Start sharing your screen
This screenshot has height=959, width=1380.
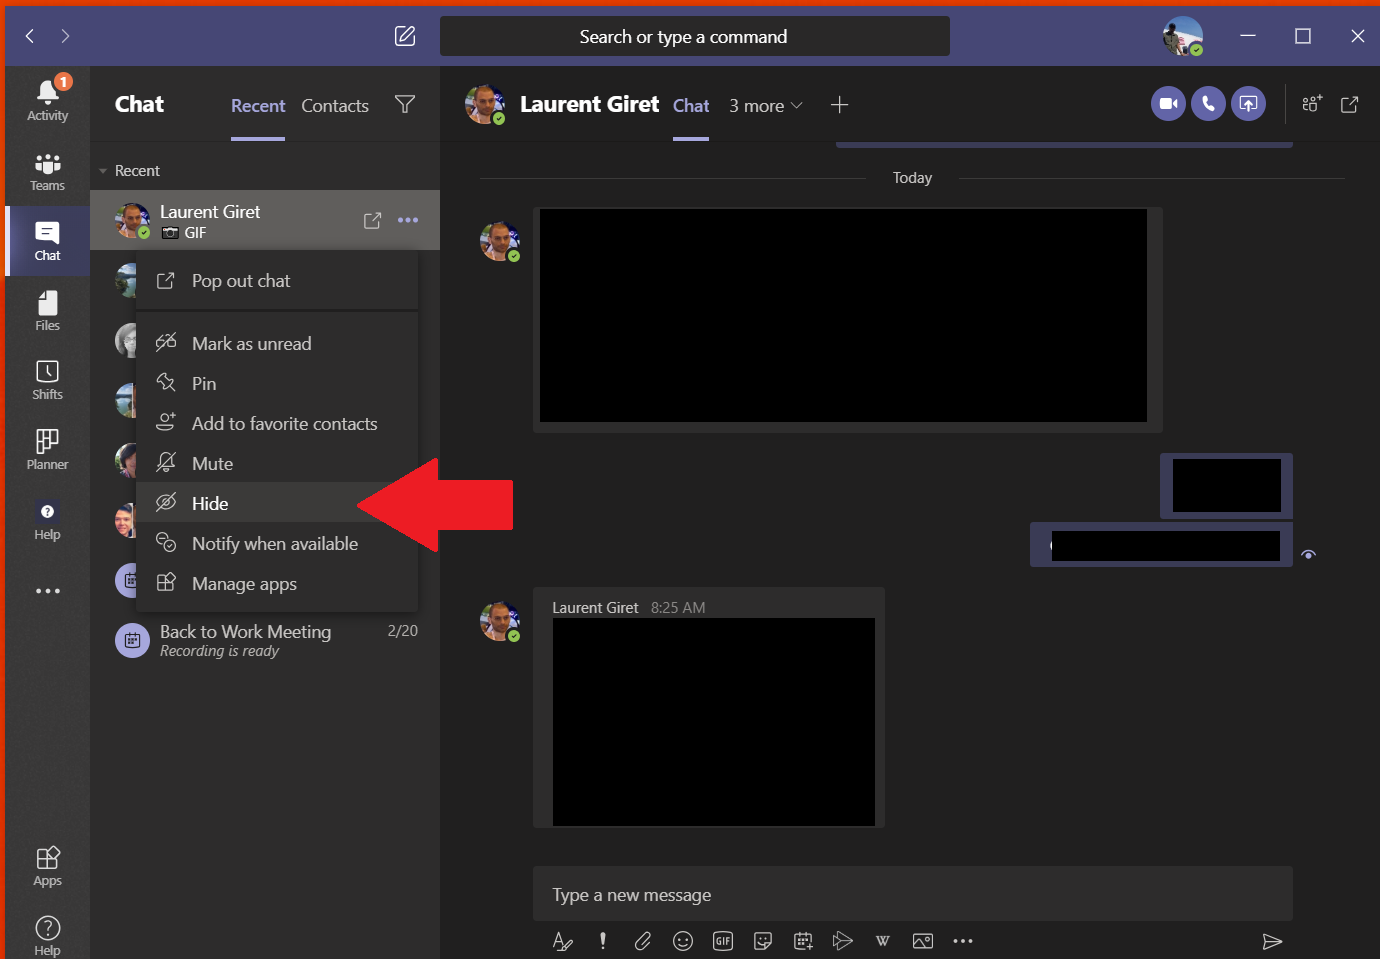click(1248, 103)
